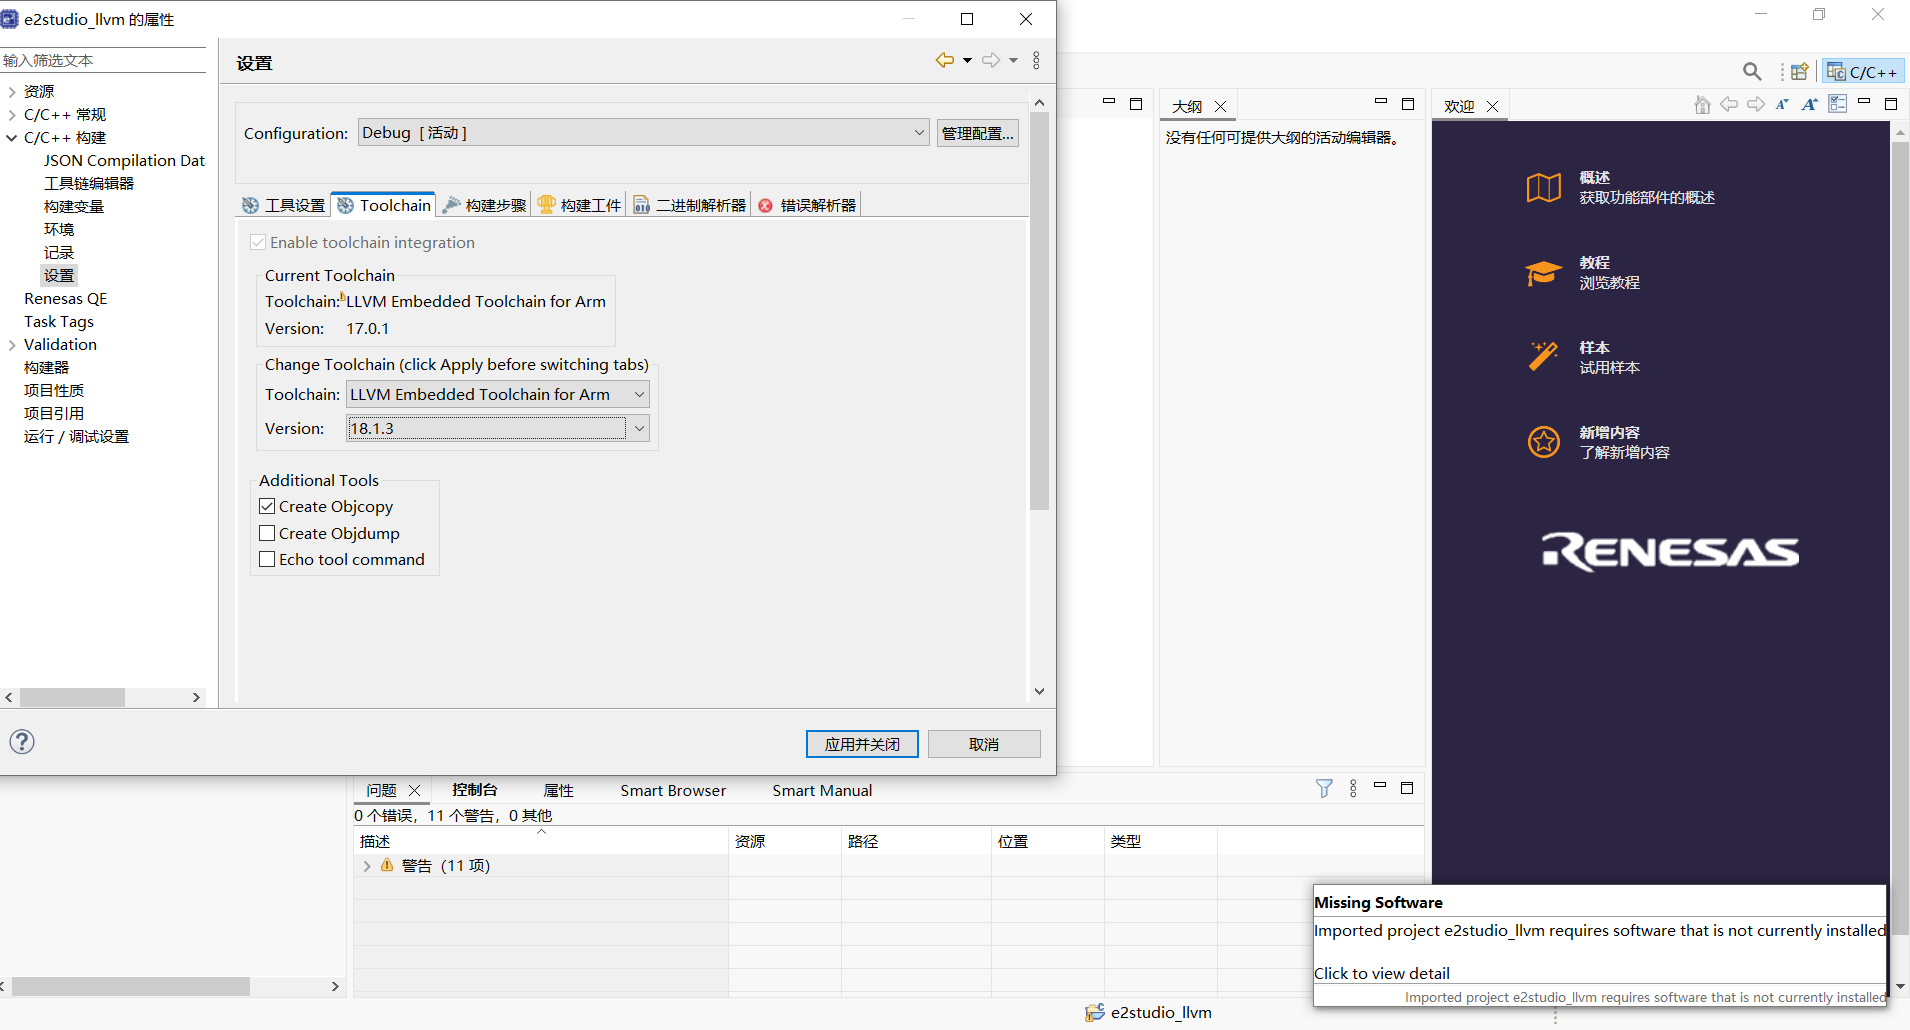Open the 新增内容 what's new star icon

(x=1543, y=441)
